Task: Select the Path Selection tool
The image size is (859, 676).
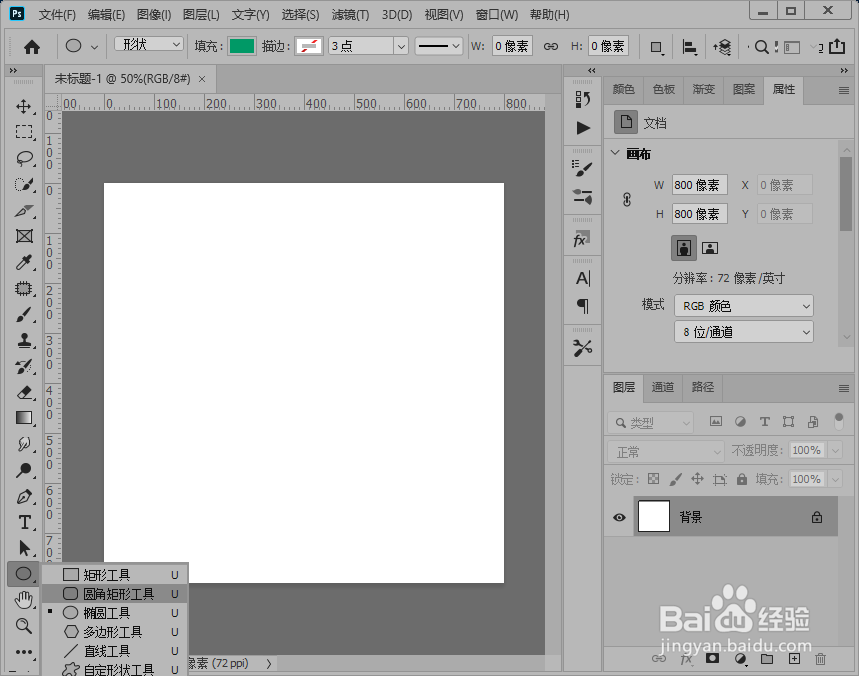Action: (x=24, y=548)
